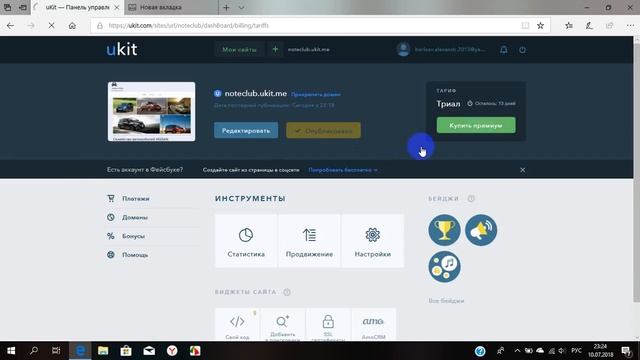Click the add notes pen icon
Image resolution: width=640 pixels, height=360 pixels.
tap(589, 25)
